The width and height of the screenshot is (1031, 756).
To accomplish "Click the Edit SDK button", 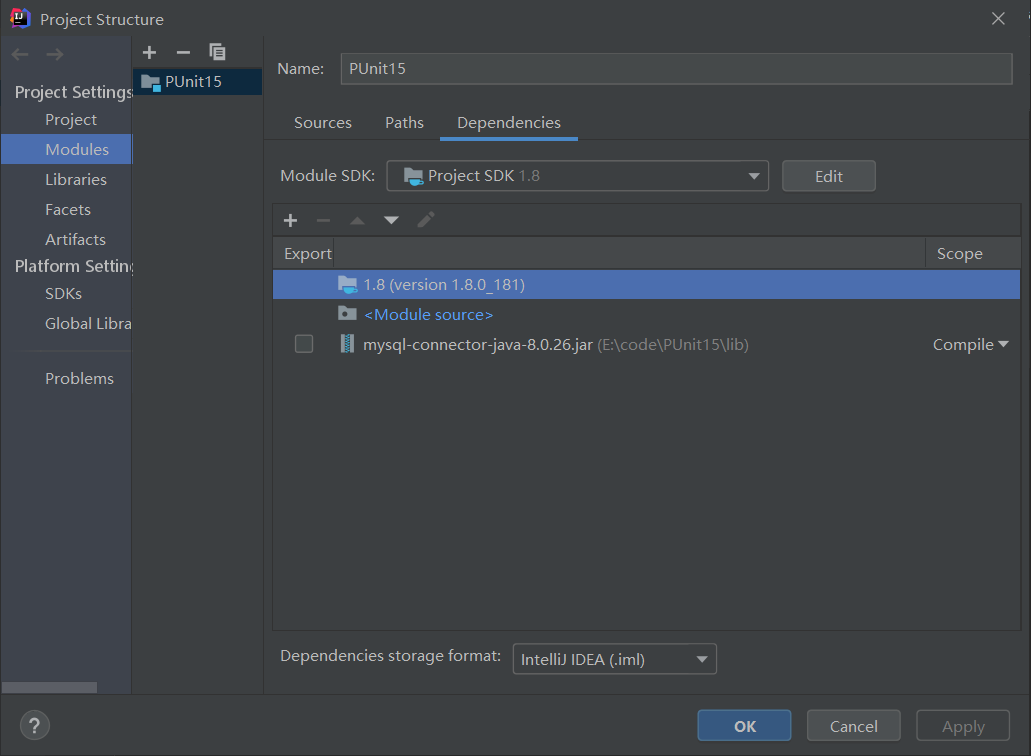I will click(828, 176).
